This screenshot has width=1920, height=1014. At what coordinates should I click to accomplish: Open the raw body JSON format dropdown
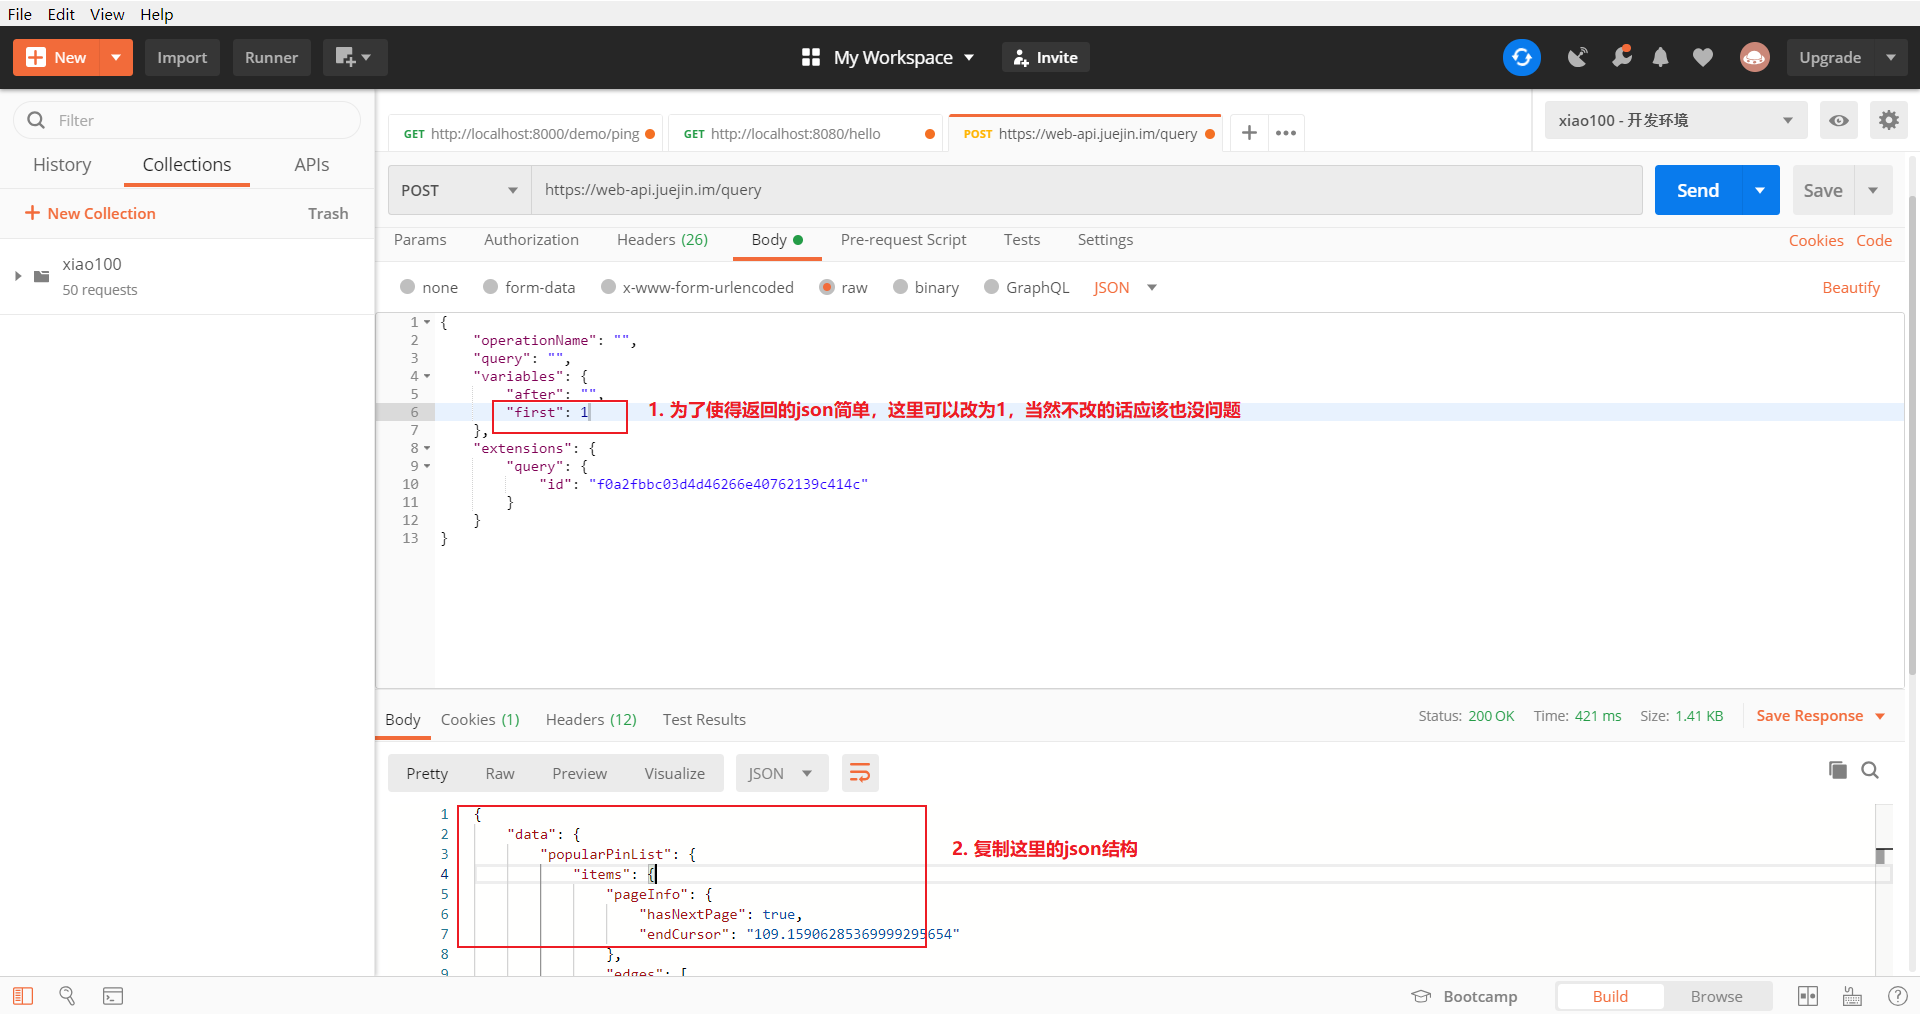click(x=1125, y=287)
